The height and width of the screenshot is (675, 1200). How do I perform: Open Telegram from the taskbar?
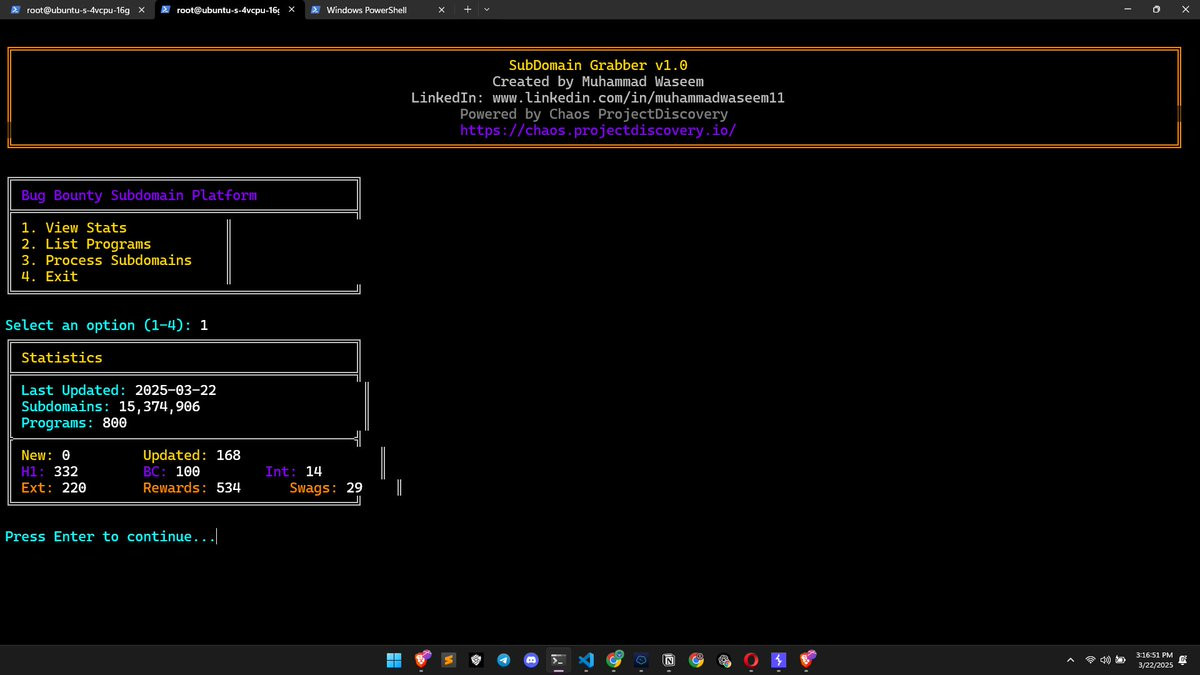tap(504, 660)
